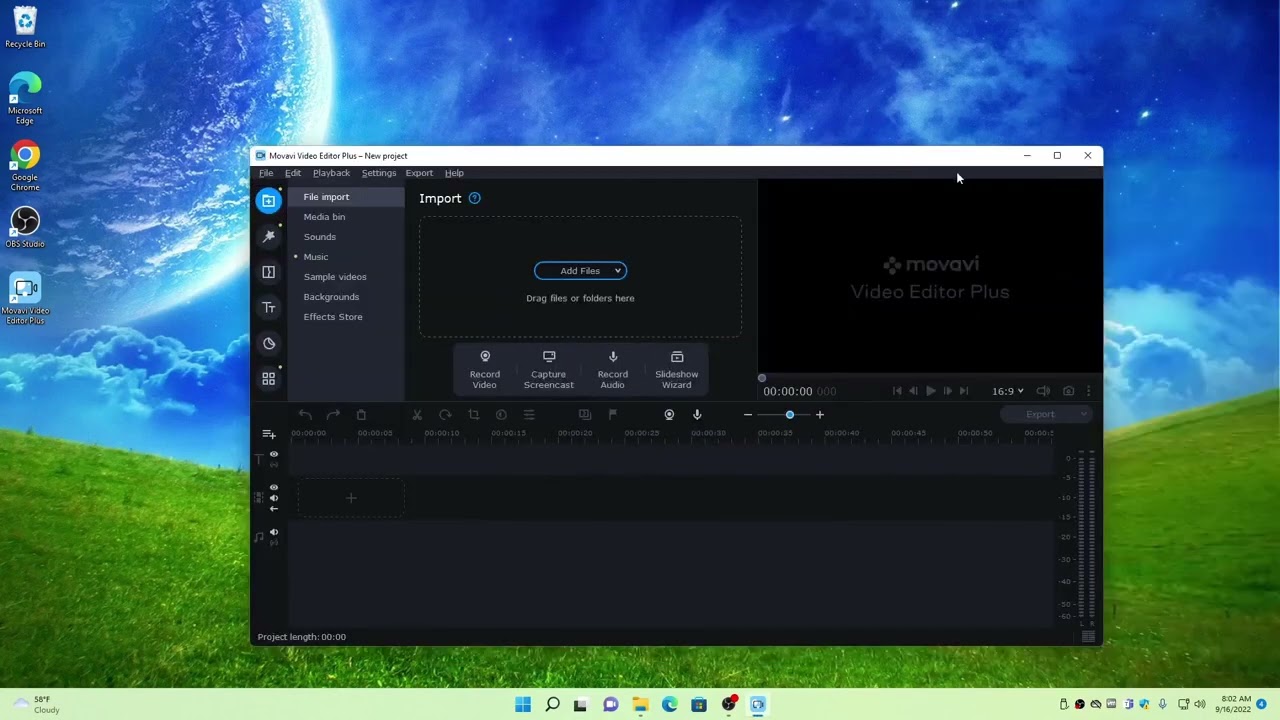Screen dimensions: 1280x720
Task: Open the Titles panel icon
Action: (268, 308)
